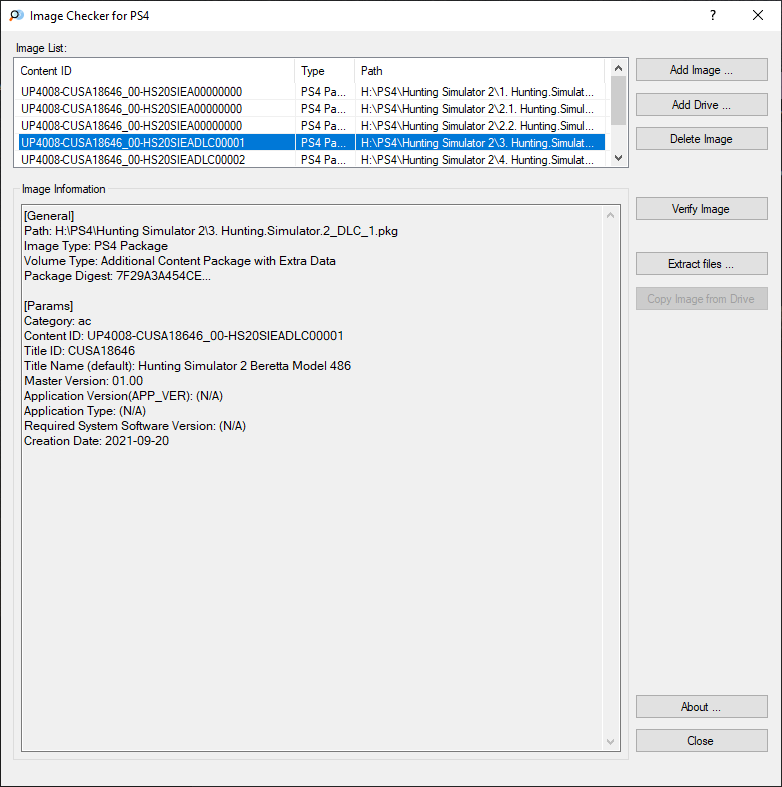Click the info panel scroll down arrow
Image resolution: width=782 pixels, height=787 pixels.
tap(610, 741)
